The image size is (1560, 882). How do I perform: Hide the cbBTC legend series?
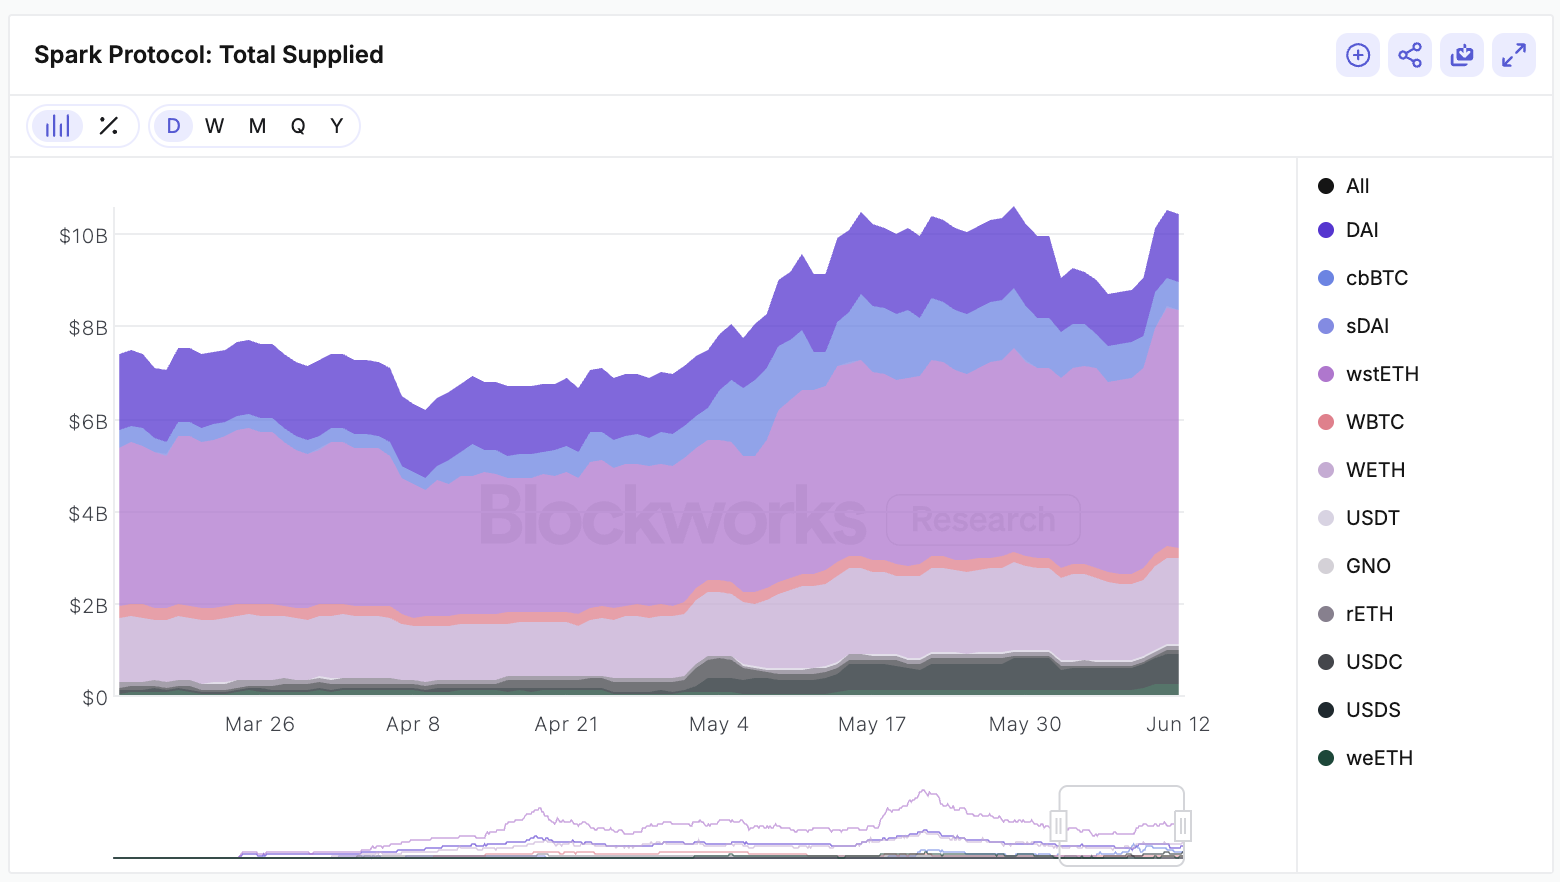point(1376,278)
